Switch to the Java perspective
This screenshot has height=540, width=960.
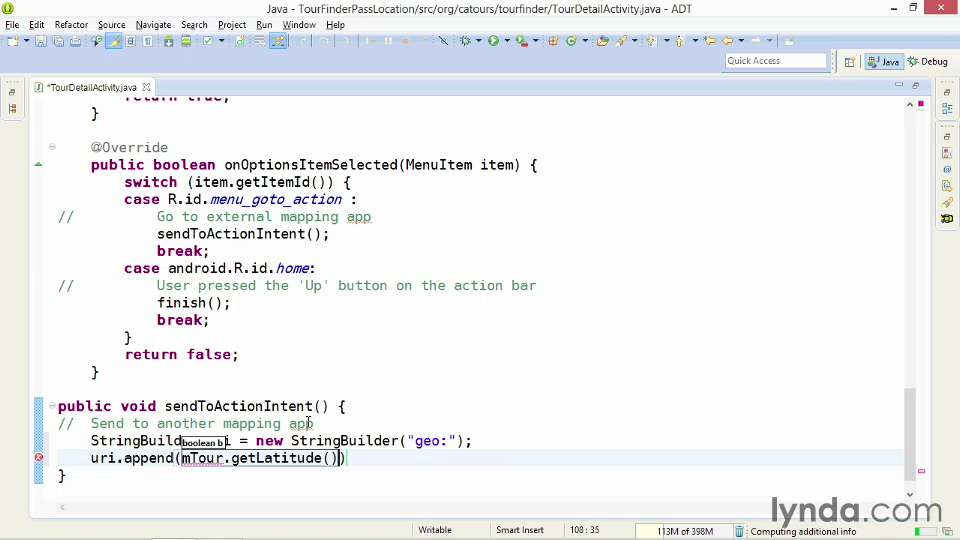[x=883, y=61]
